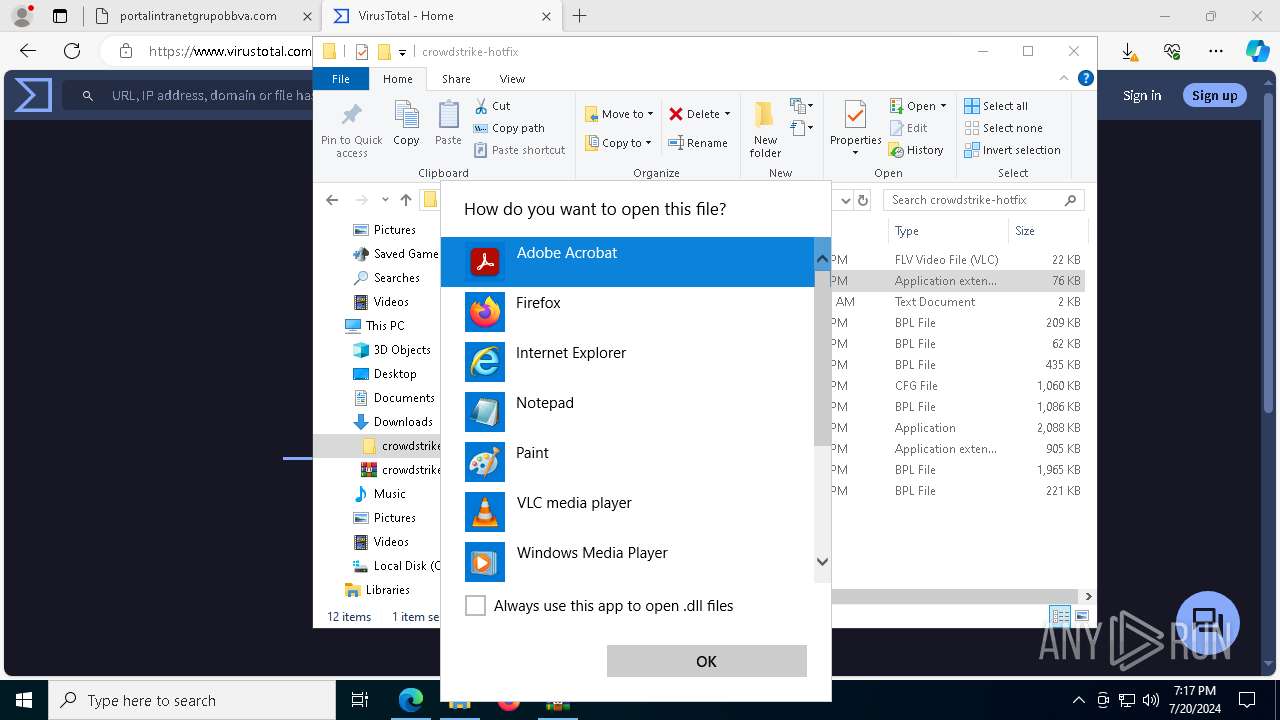Open Libraries in the navigation tree
1280x720 pixels.
coord(377,590)
